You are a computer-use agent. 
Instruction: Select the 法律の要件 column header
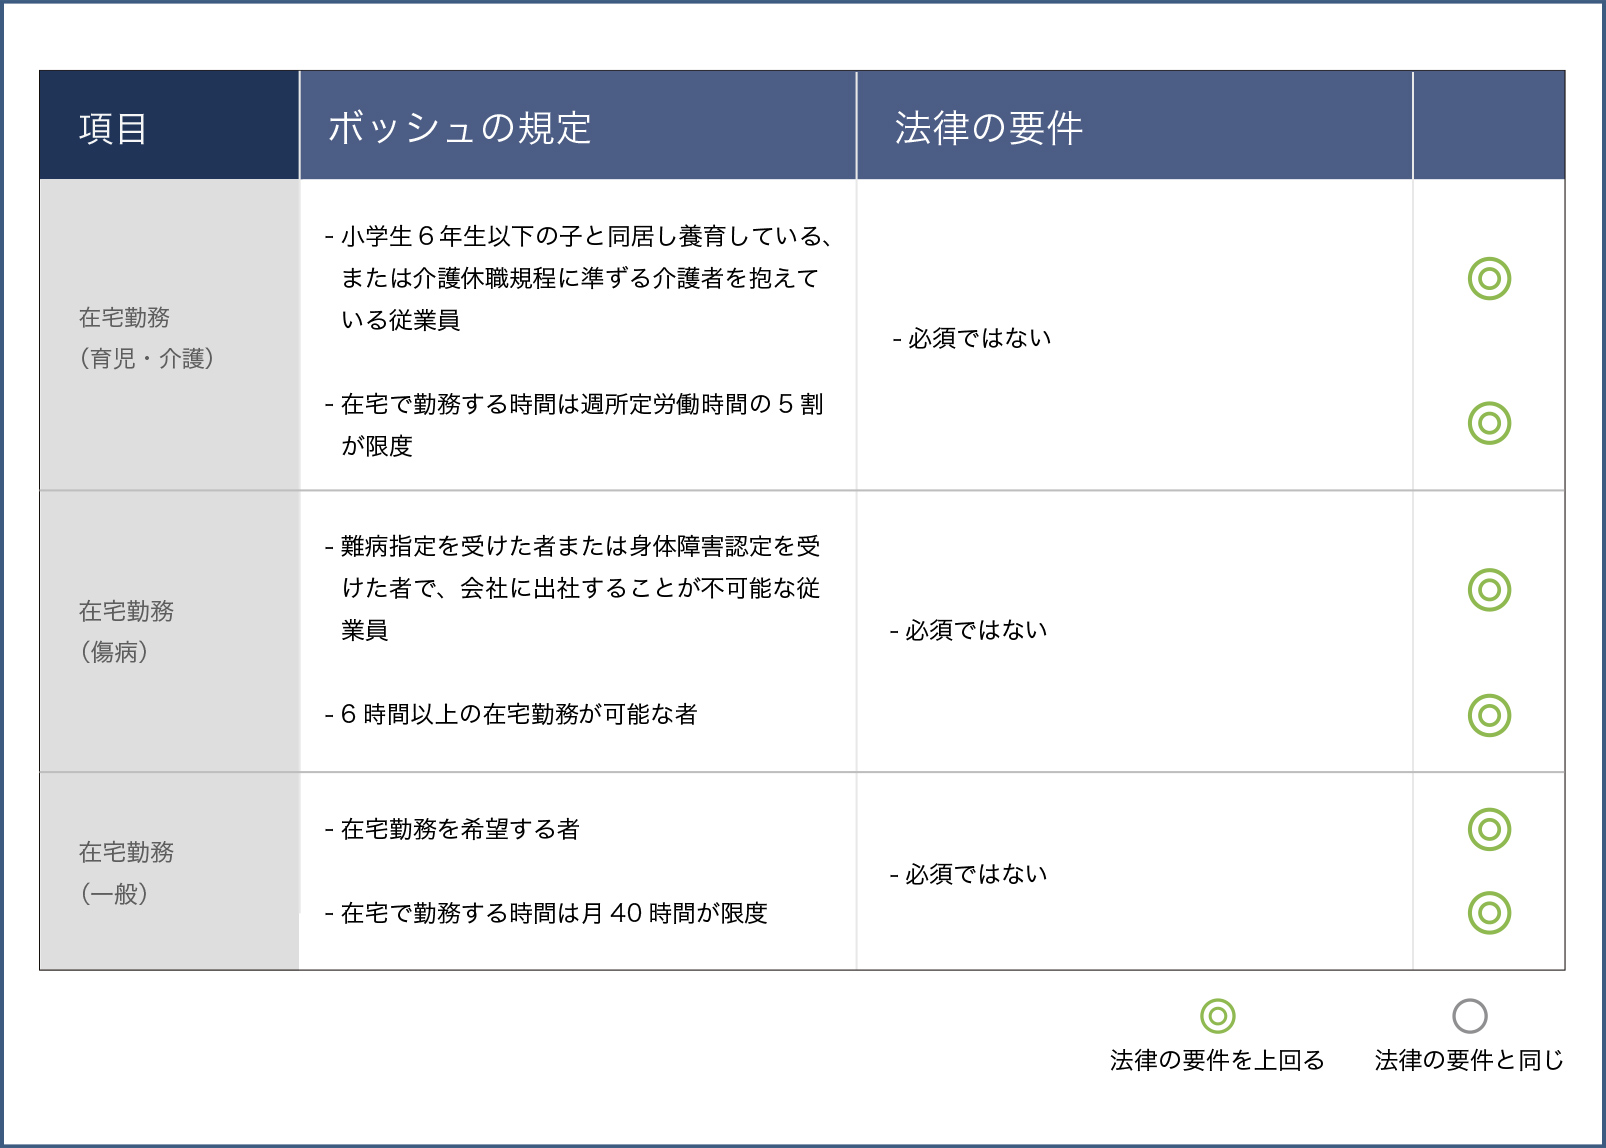pos(1134,126)
